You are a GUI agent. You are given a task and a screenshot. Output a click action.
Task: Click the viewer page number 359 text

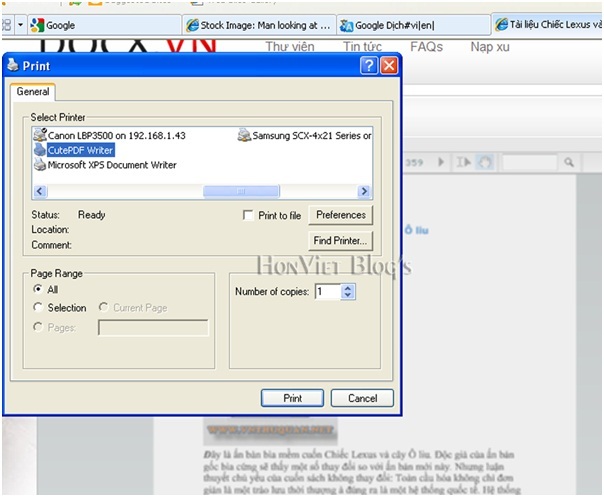(414, 162)
